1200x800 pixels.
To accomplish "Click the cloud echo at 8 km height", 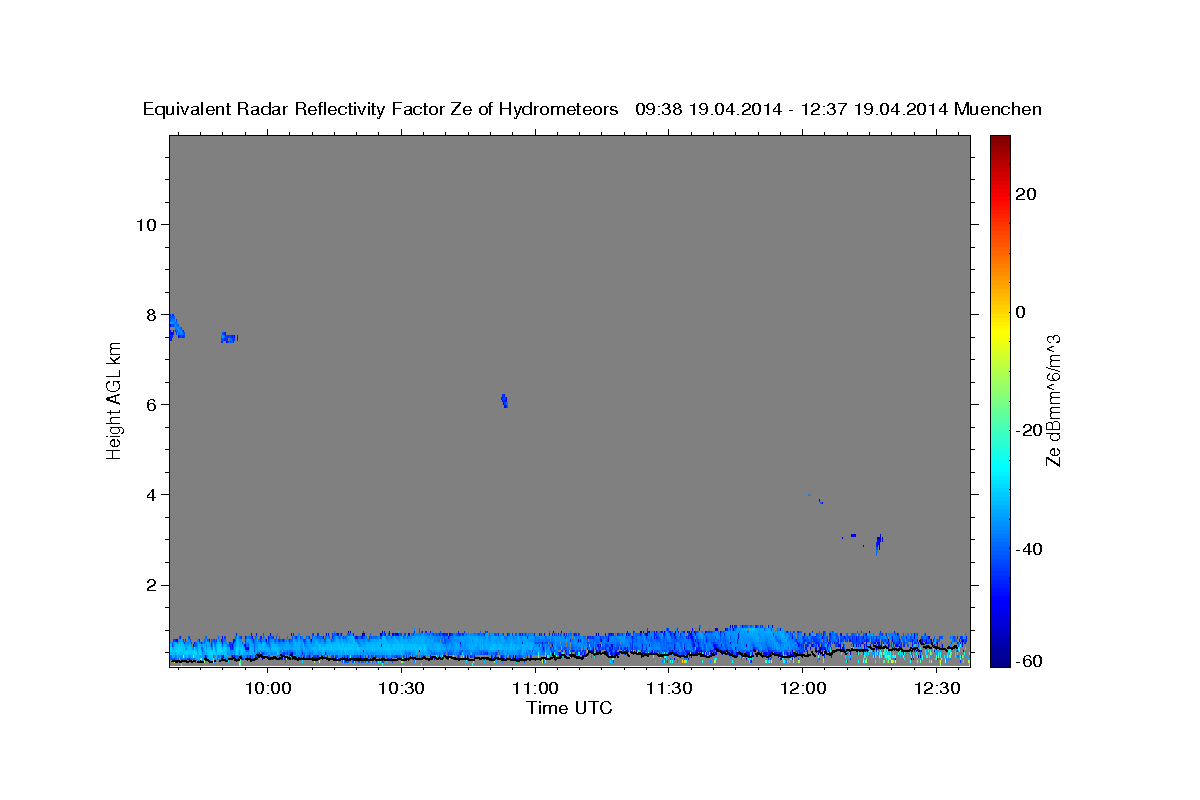I will pos(176,327).
